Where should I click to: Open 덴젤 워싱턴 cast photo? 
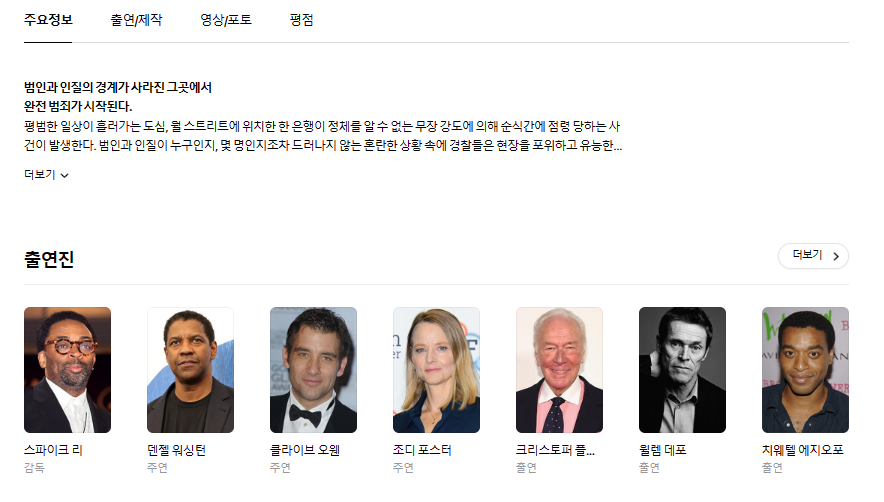tap(191, 370)
